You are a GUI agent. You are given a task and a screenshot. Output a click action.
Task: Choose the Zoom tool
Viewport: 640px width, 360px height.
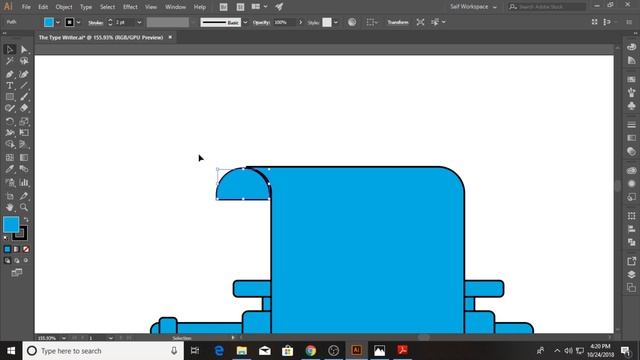(x=24, y=207)
